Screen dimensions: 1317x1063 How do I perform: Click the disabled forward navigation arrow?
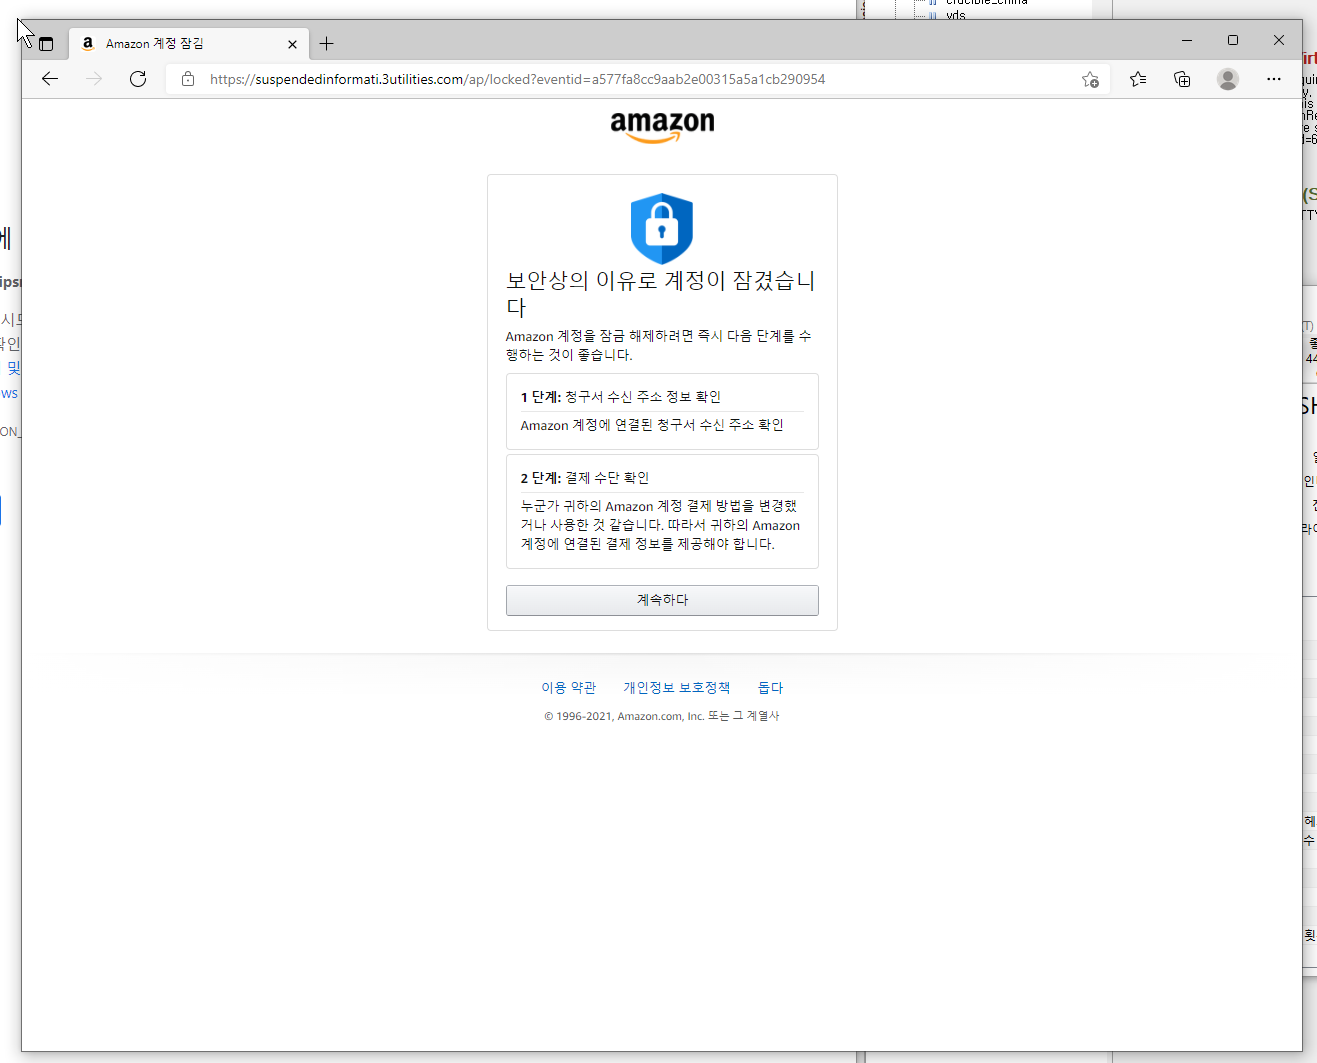click(94, 79)
